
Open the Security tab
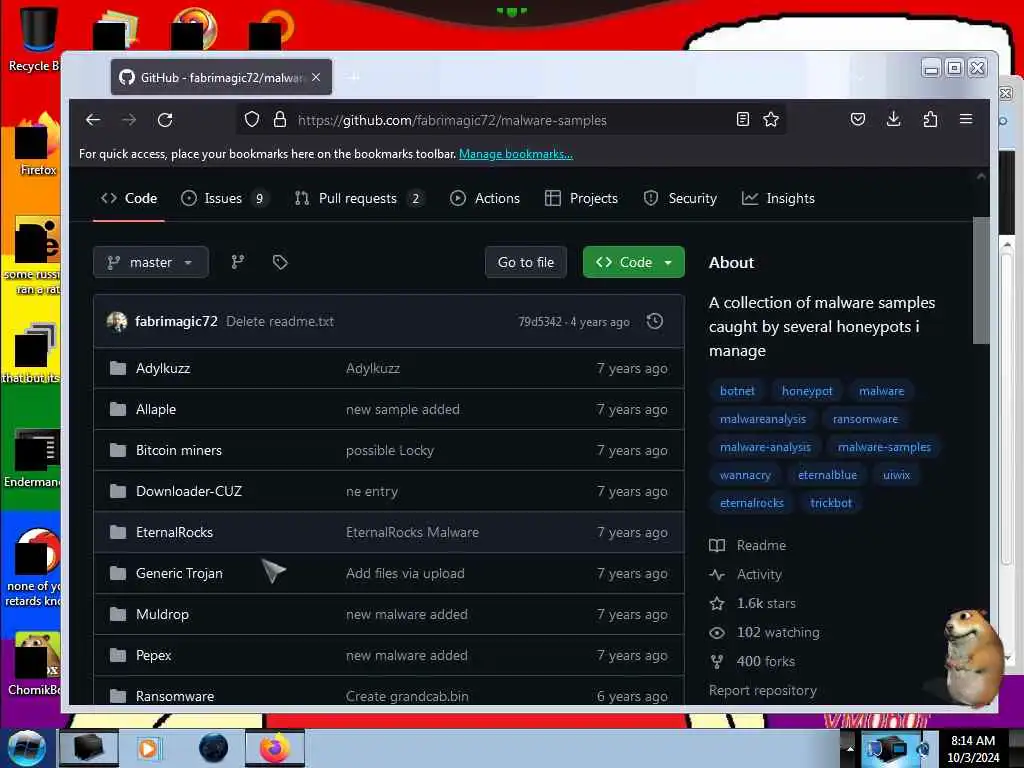click(680, 199)
